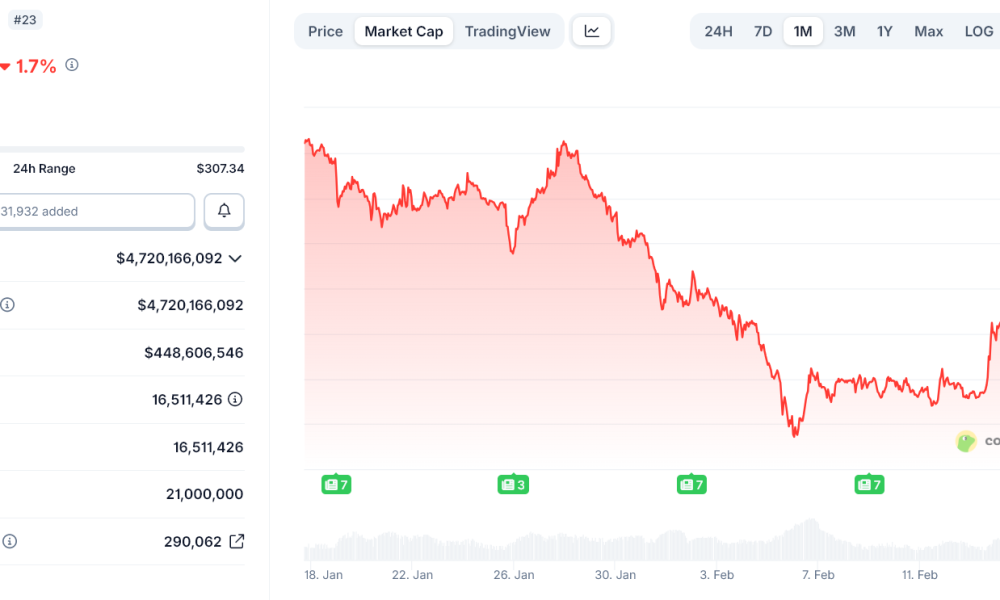Click the CoinGecko watermark logo on the chart
1000x600 pixels.
click(x=965, y=442)
